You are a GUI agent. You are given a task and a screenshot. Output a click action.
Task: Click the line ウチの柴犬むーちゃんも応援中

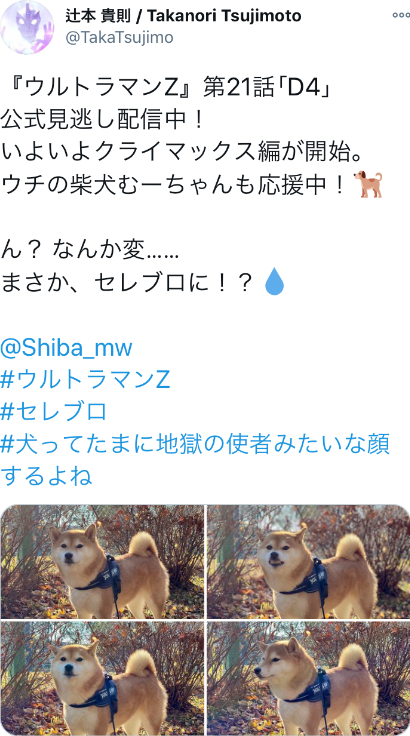click(x=173, y=185)
